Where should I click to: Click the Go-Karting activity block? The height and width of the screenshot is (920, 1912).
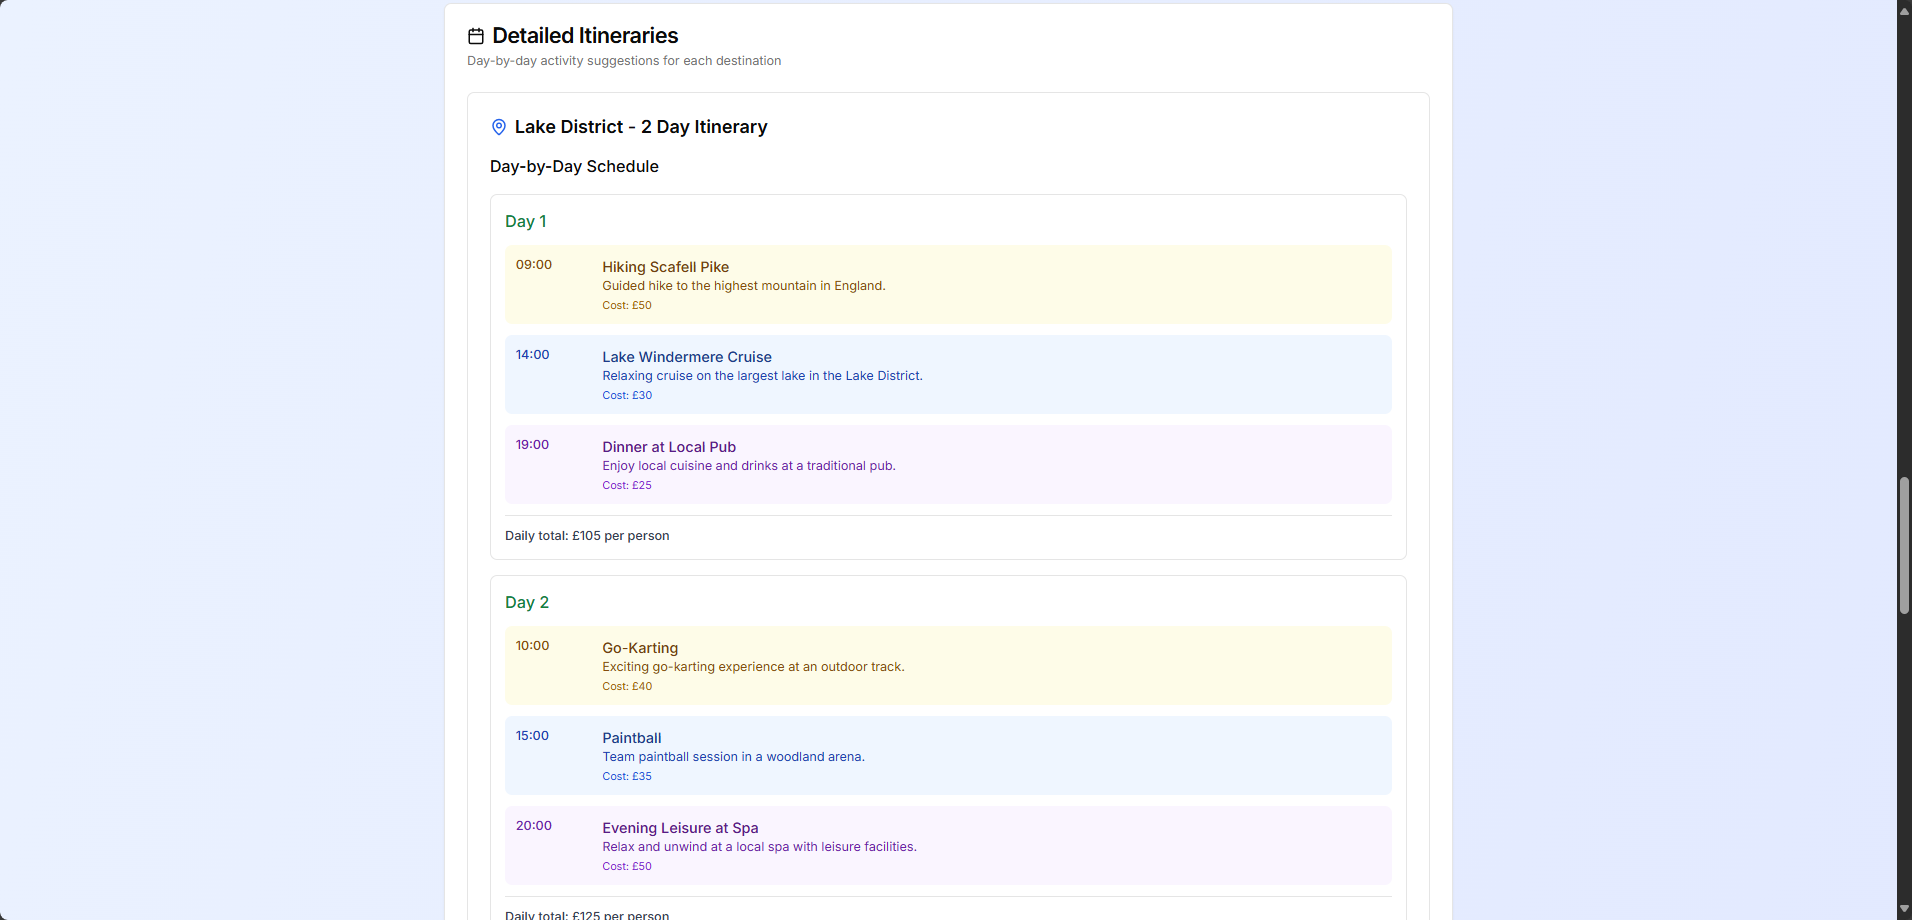tap(947, 665)
